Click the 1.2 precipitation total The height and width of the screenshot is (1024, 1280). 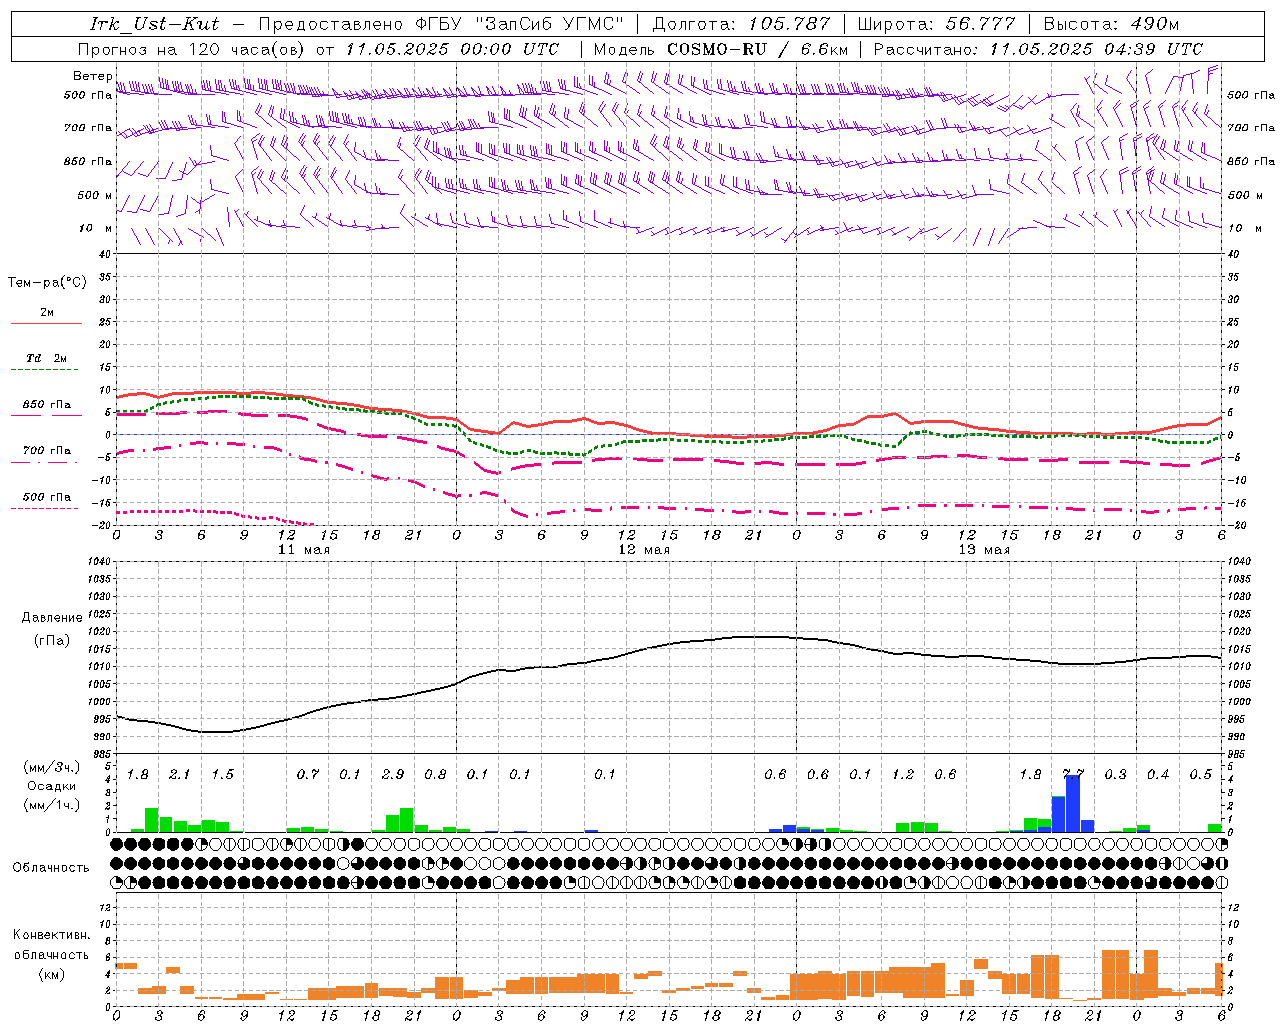pyautogui.click(x=903, y=774)
